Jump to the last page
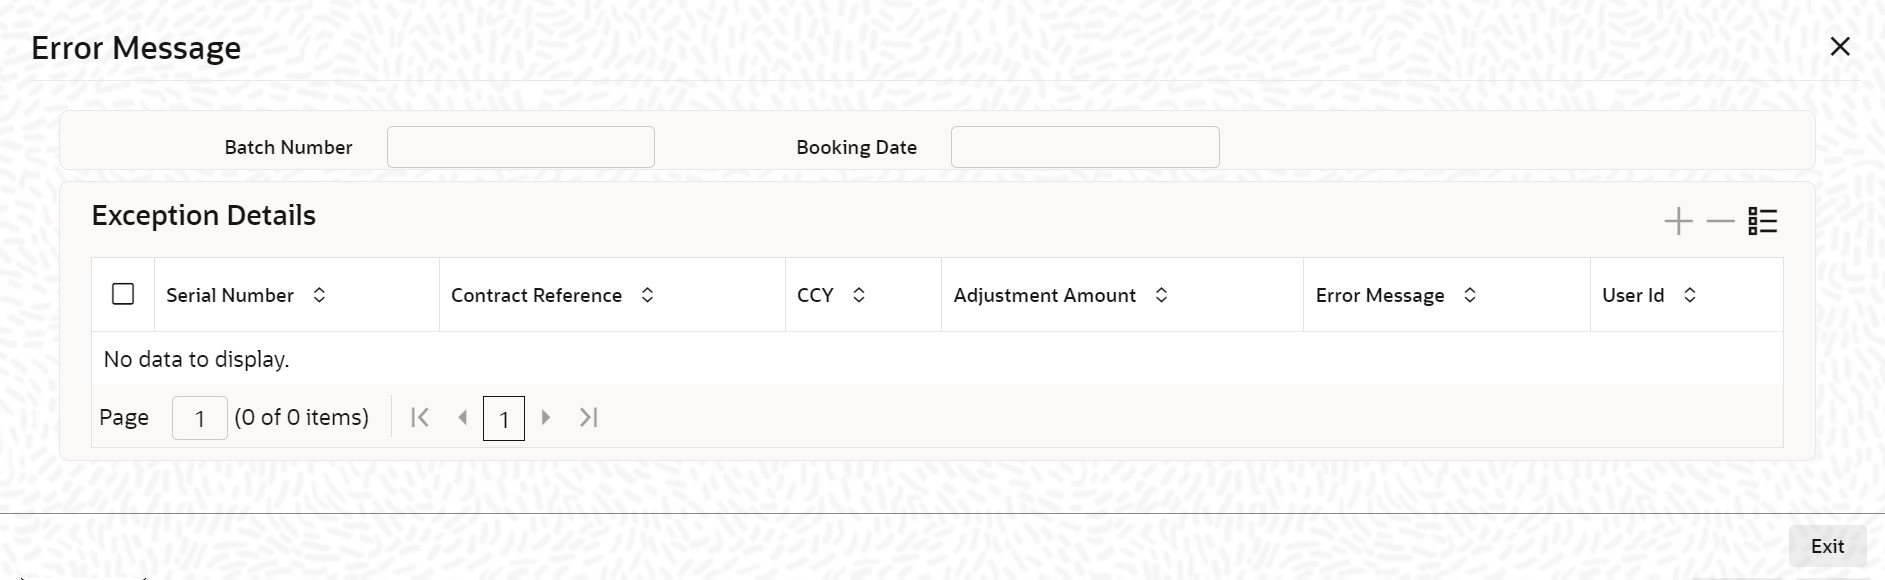This screenshot has height=580, width=1885. point(589,418)
